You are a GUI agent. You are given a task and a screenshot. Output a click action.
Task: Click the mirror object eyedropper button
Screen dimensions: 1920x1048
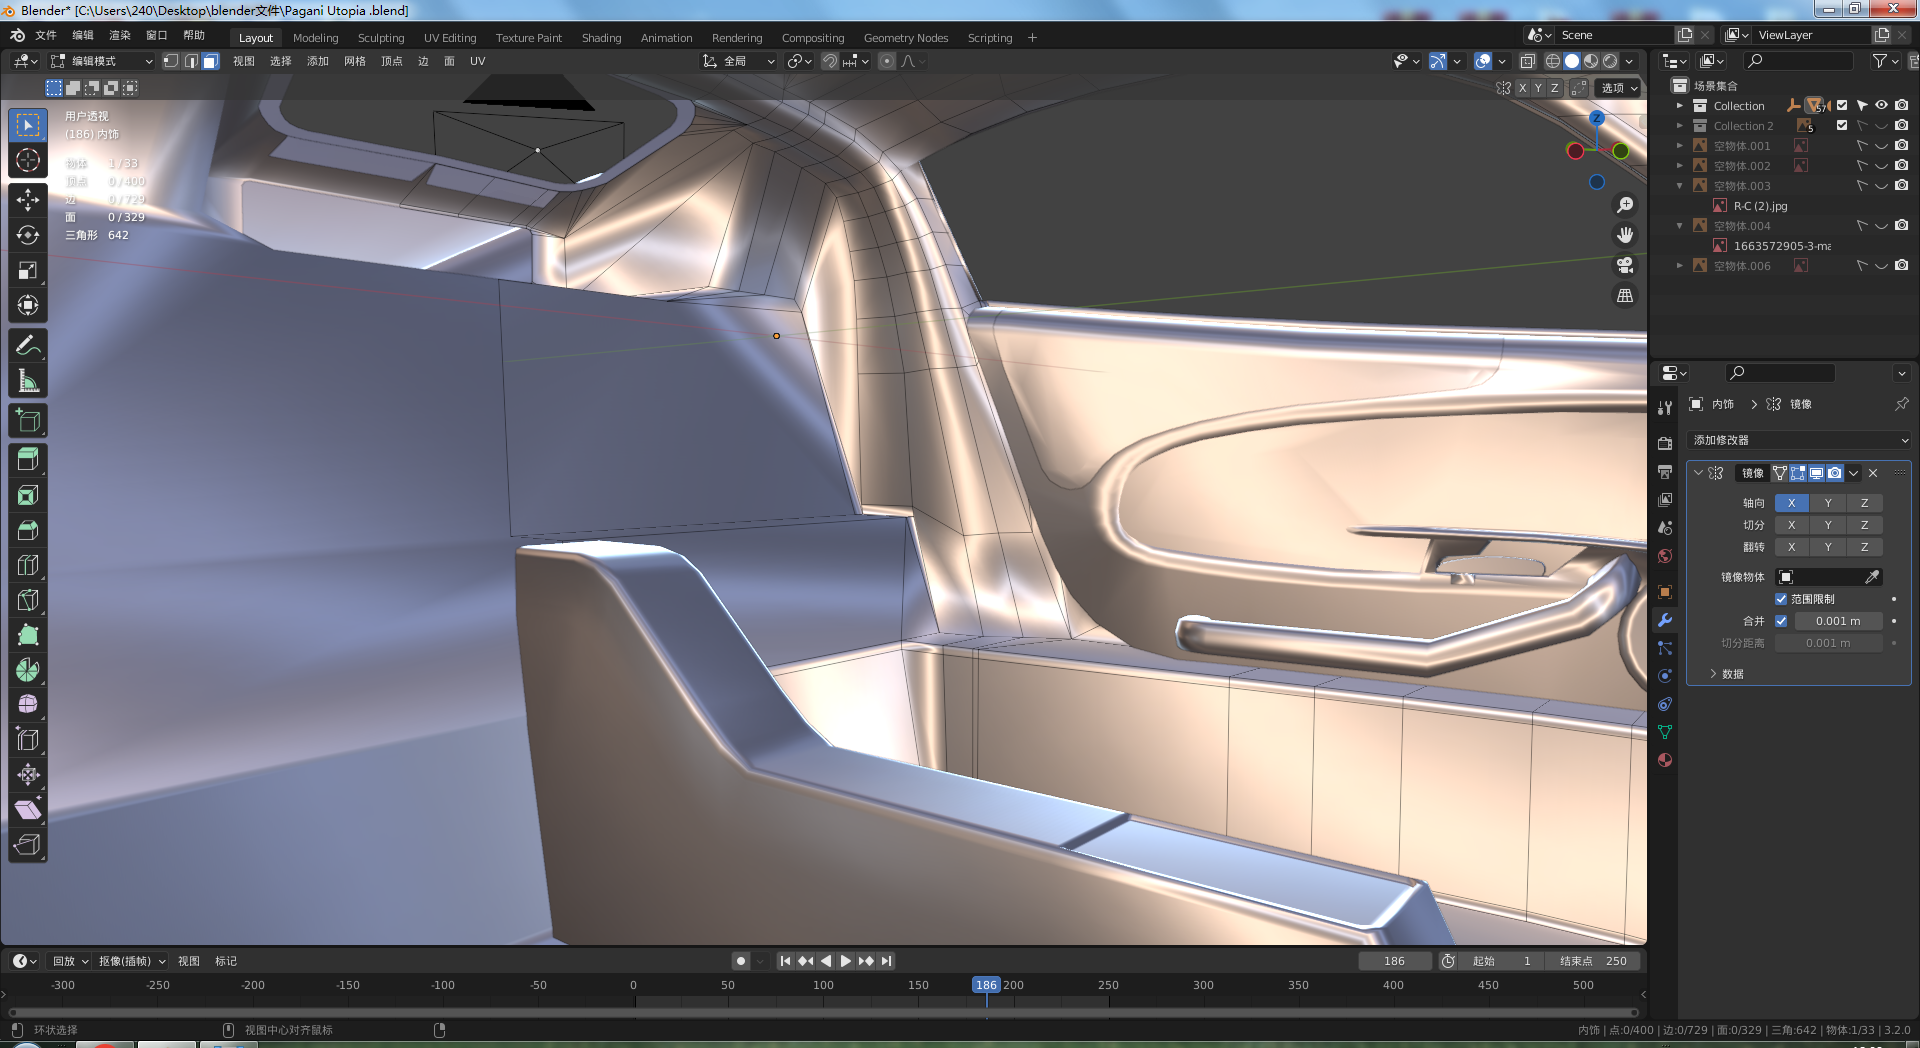(1872, 577)
